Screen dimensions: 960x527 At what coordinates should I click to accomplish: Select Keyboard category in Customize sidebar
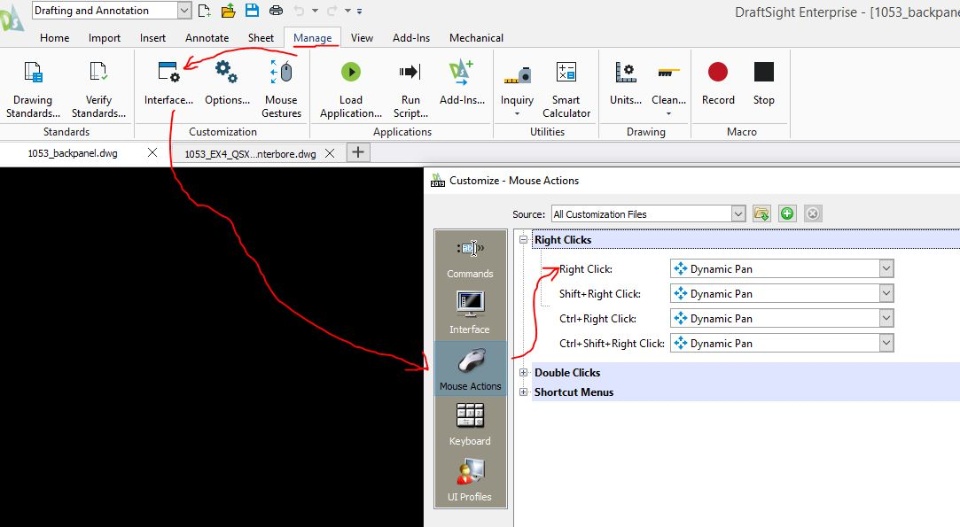point(470,424)
